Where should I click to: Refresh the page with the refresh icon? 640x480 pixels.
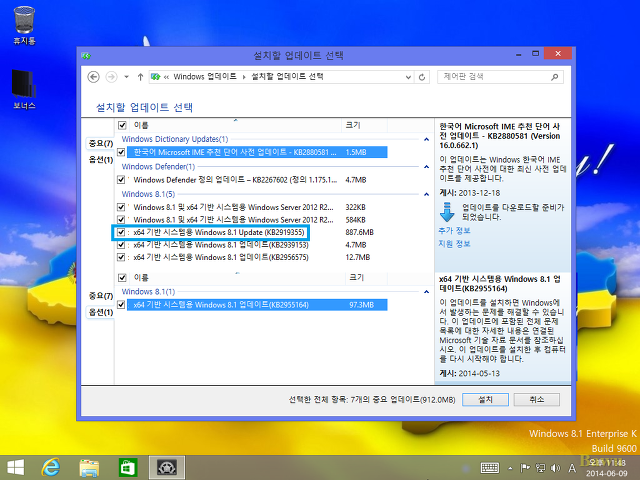422,77
